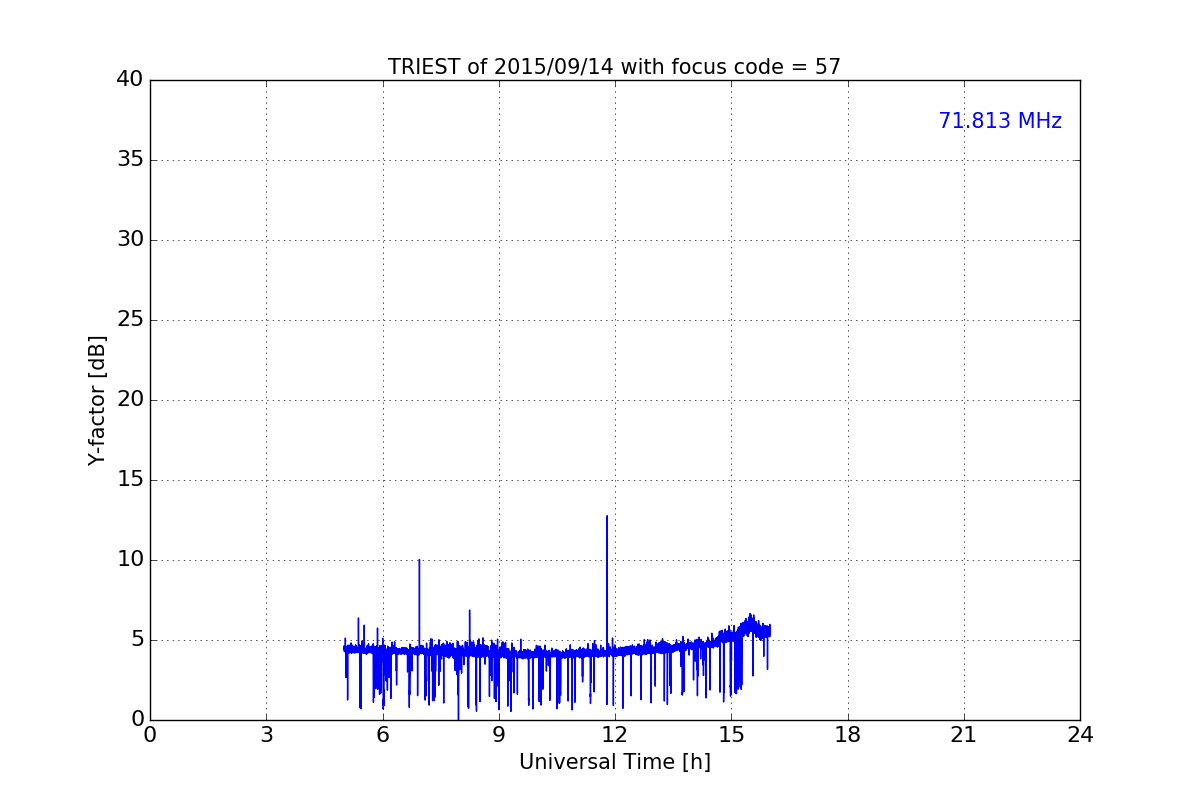1200x800 pixels.
Task: Click the y-axis tick label '25'
Action: click(x=129, y=320)
